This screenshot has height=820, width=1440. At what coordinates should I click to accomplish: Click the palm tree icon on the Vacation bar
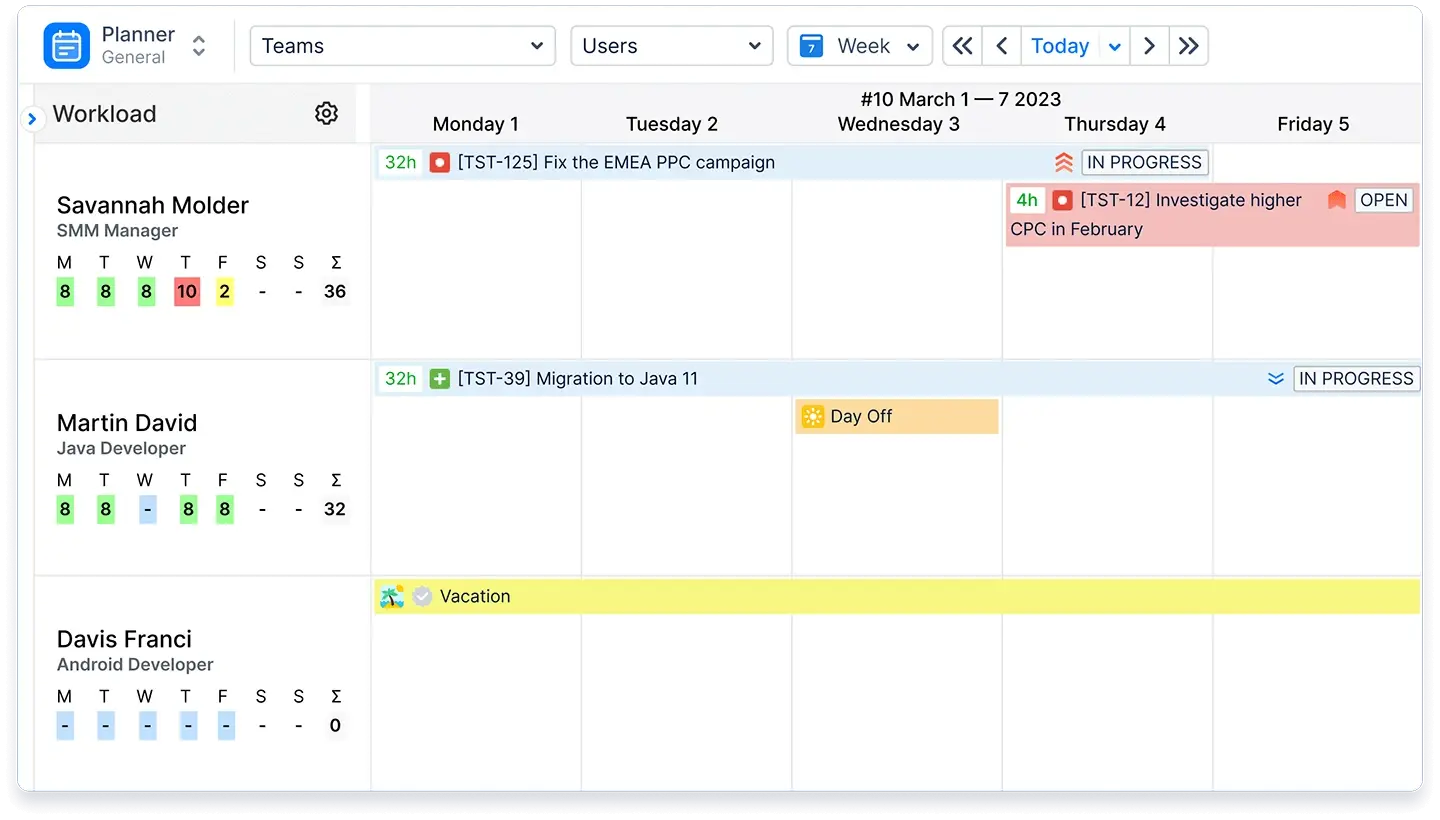tap(390, 596)
